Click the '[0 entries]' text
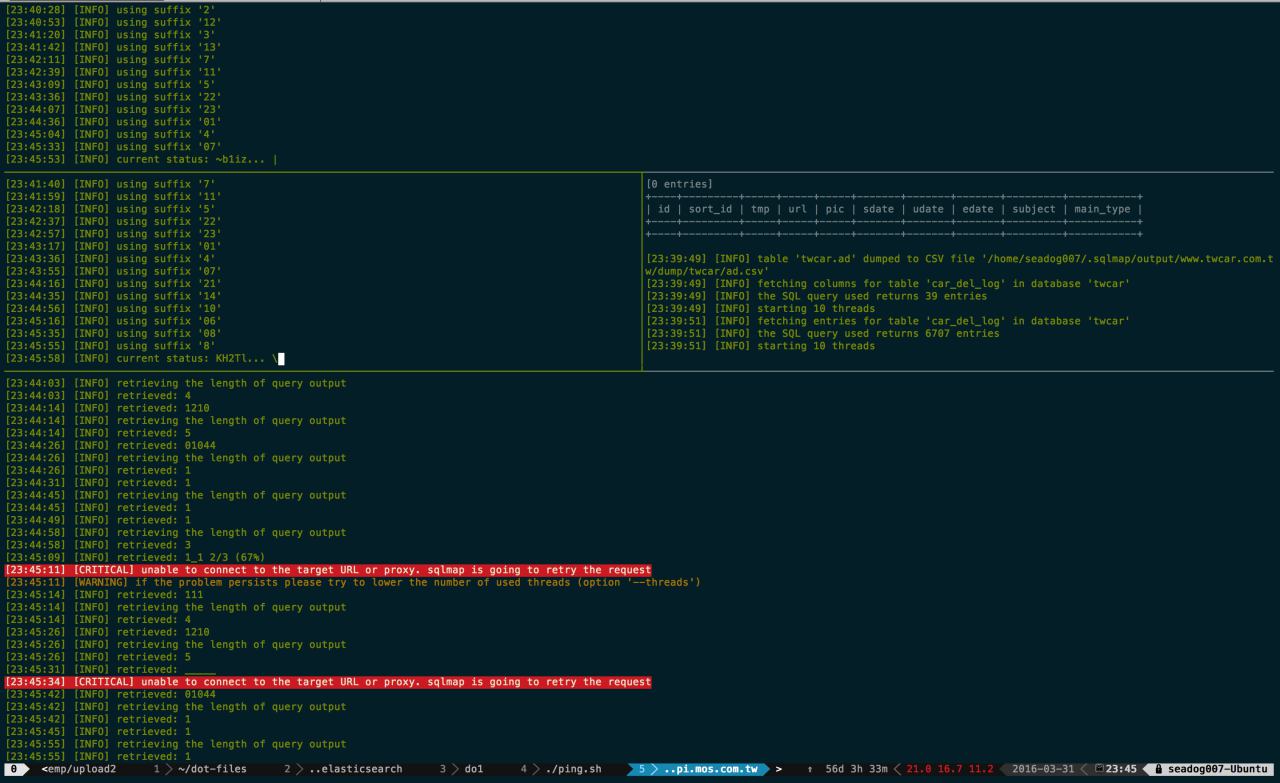Viewport: 1280px width, 783px height. pyautogui.click(x=680, y=184)
